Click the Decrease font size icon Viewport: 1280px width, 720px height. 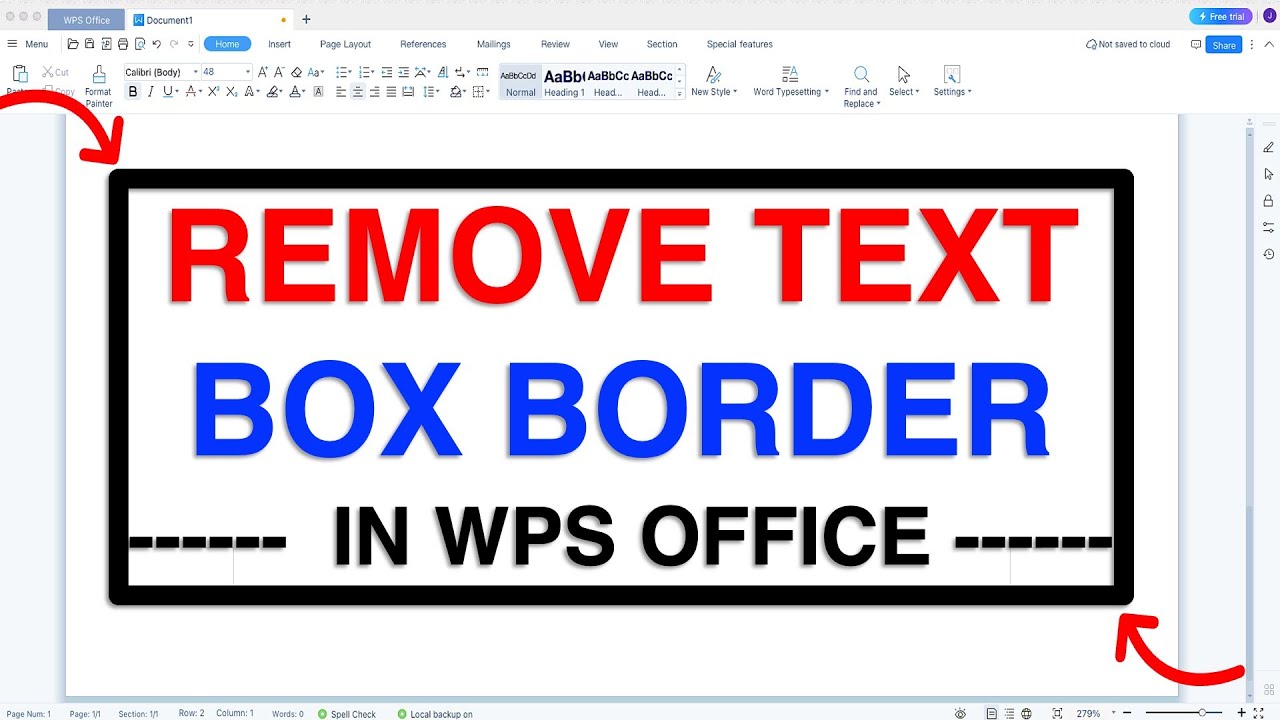tap(278, 72)
